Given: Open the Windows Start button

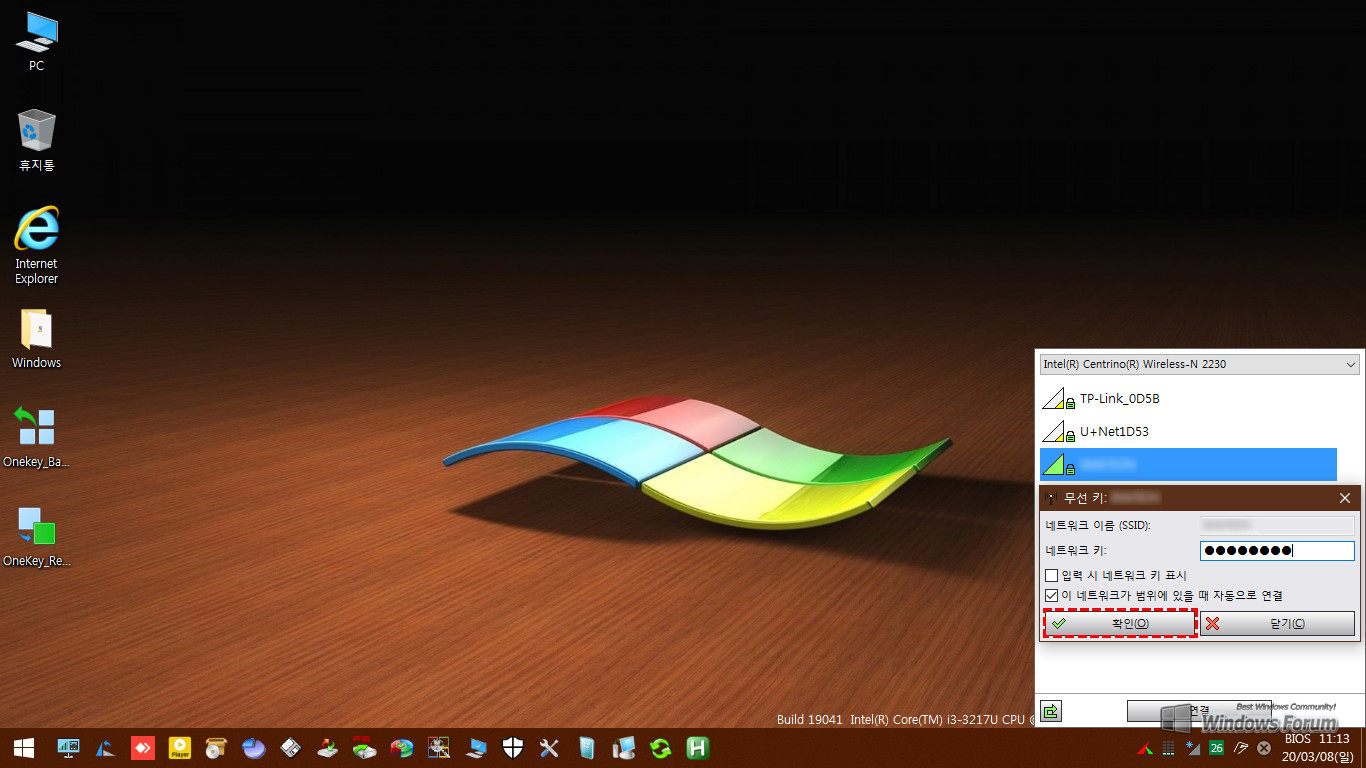Looking at the screenshot, I should [x=24, y=747].
